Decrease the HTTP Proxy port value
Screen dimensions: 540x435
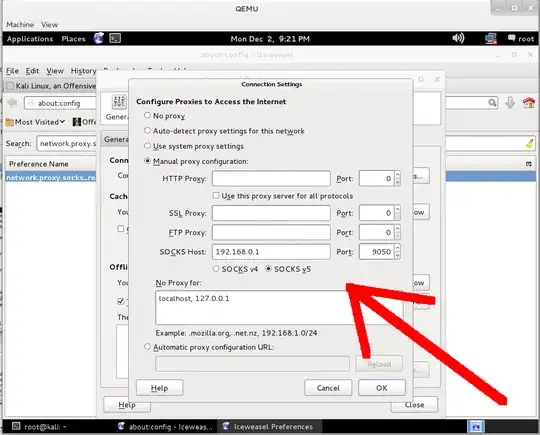[x=398, y=182]
